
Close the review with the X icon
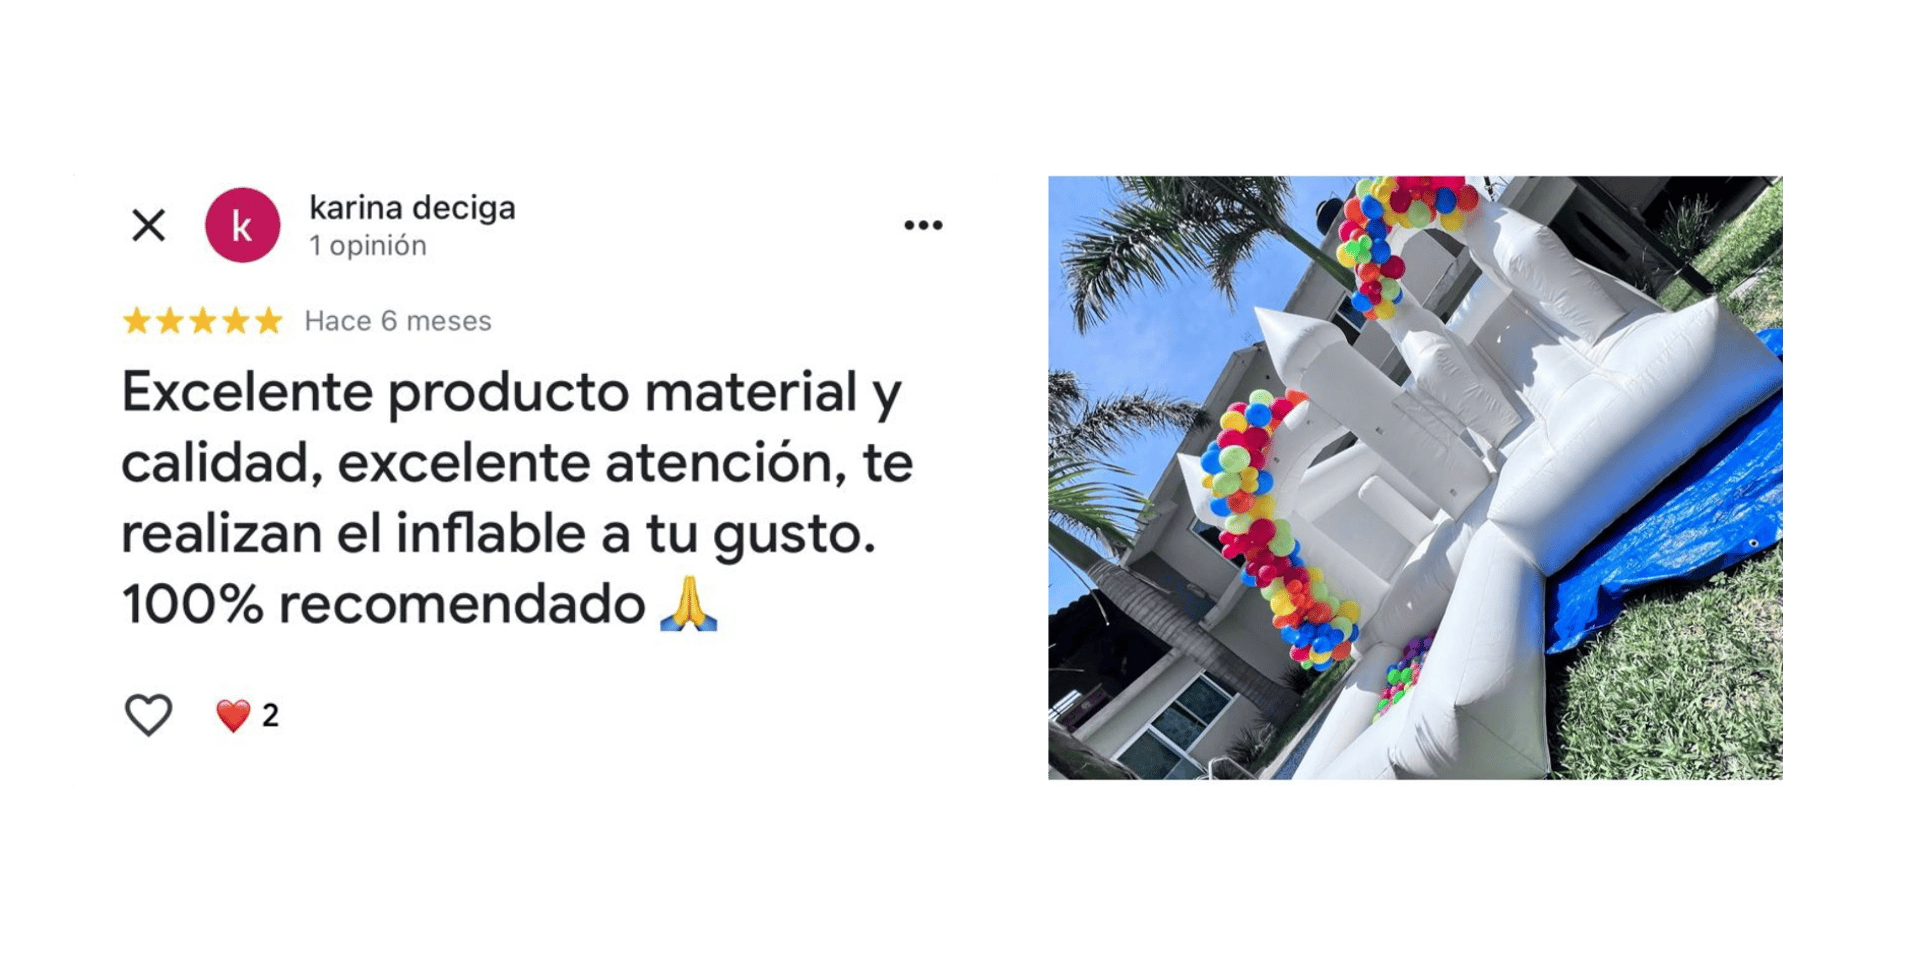pos(149,225)
